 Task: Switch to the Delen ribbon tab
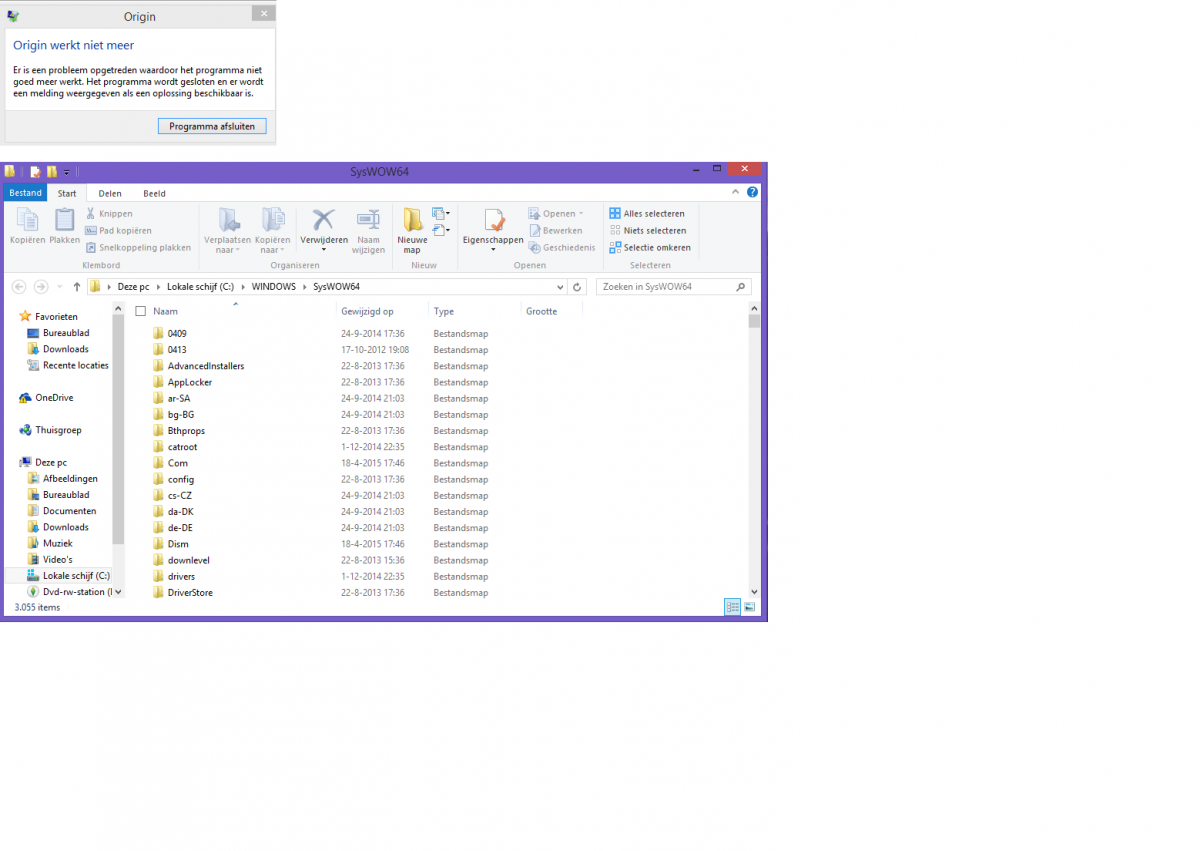pos(110,193)
